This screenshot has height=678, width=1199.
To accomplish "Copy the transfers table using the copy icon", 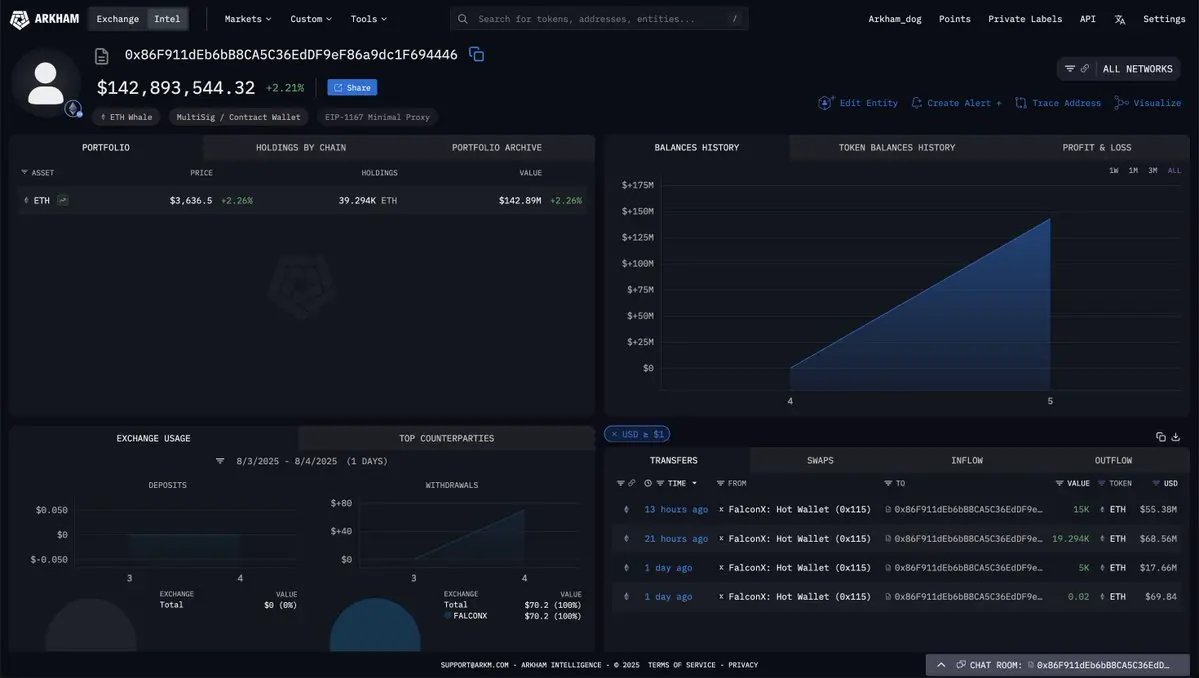I will point(1161,436).
